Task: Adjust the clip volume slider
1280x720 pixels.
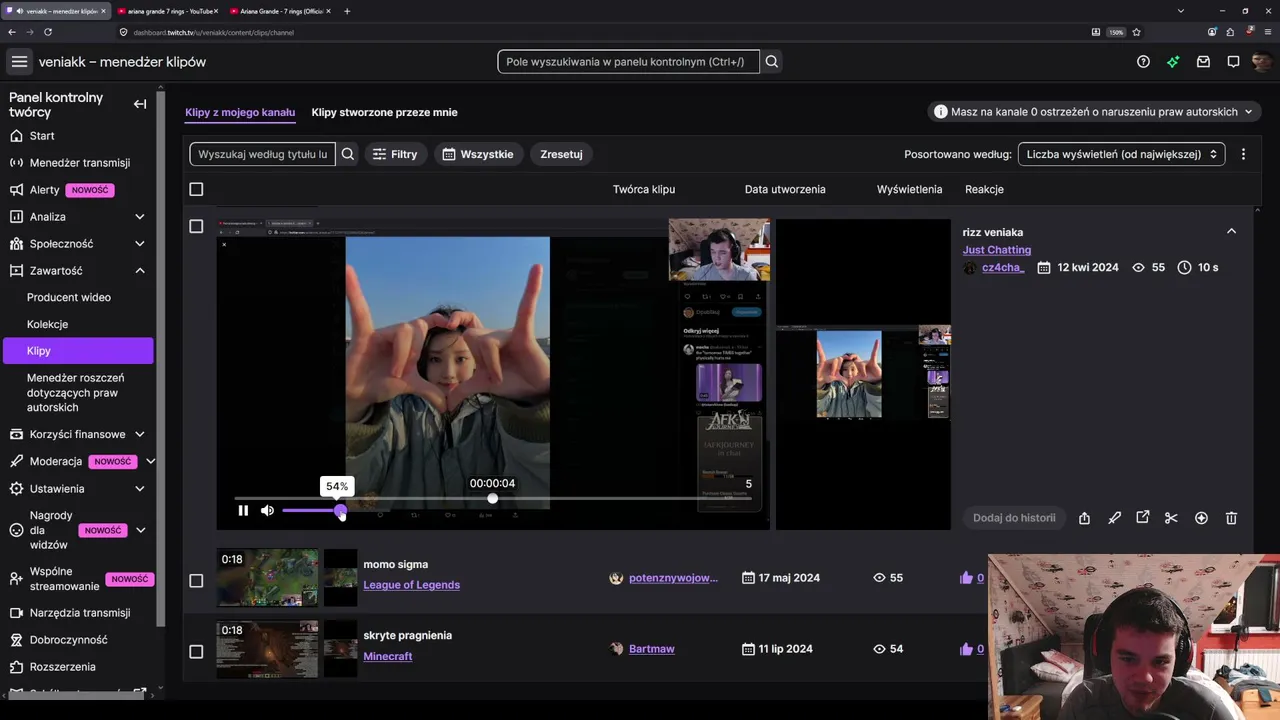Action: tap(312, 511)
